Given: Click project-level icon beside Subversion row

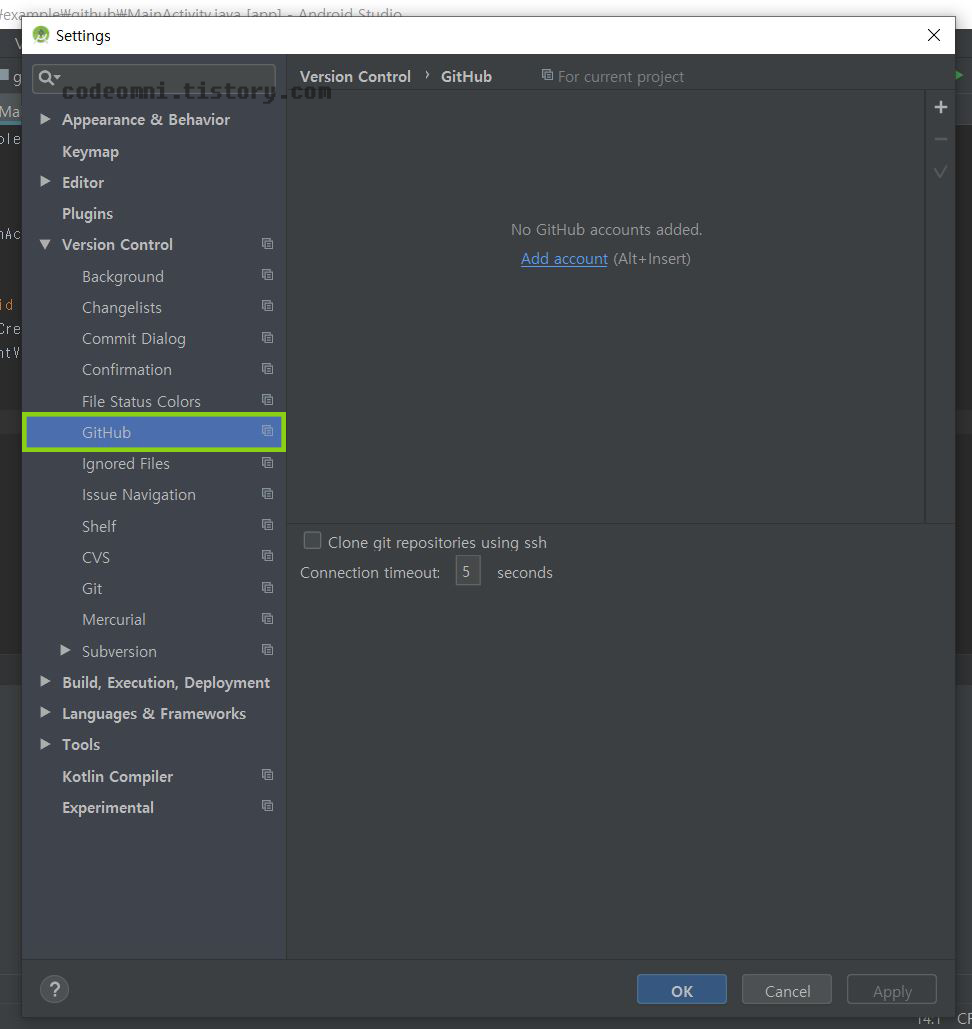Looking at the screenshot, I should (267, 649).
